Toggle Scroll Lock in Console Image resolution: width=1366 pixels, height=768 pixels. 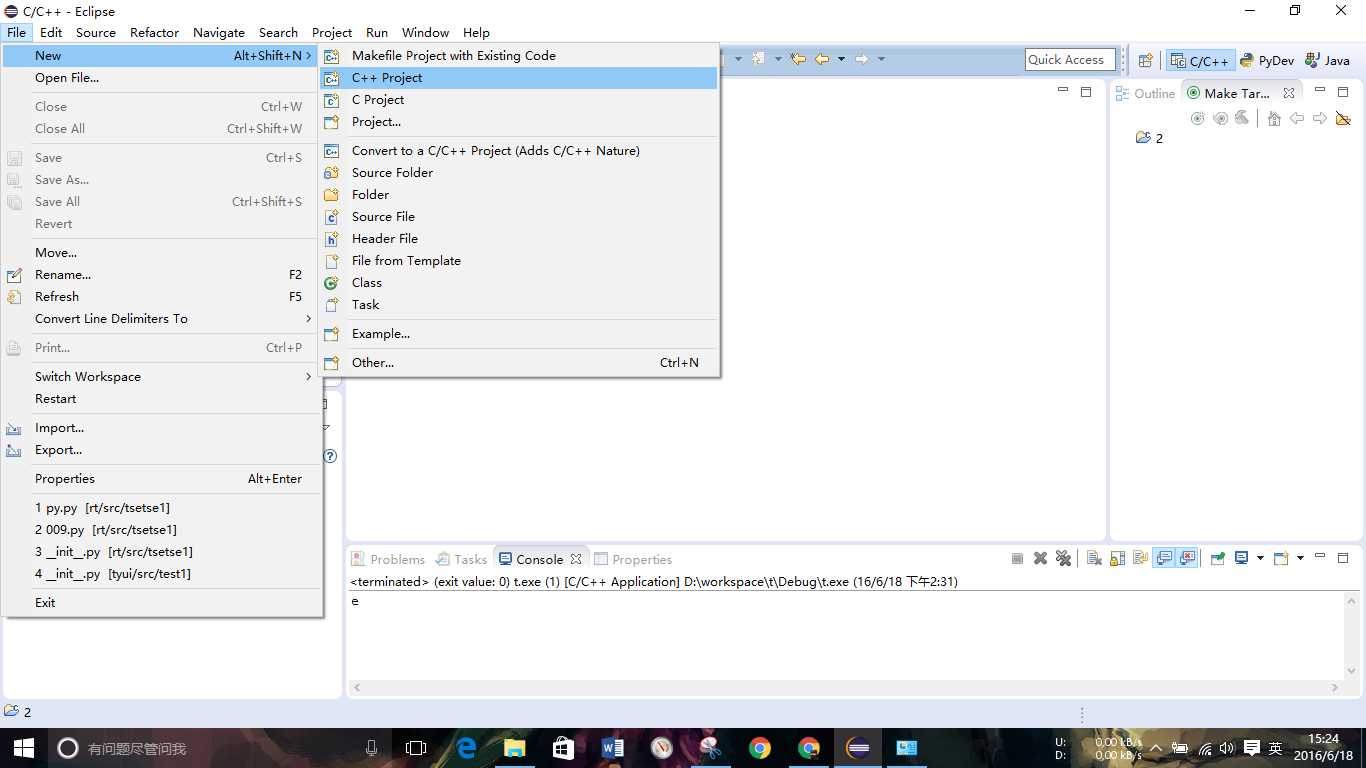click(1117, 559)
